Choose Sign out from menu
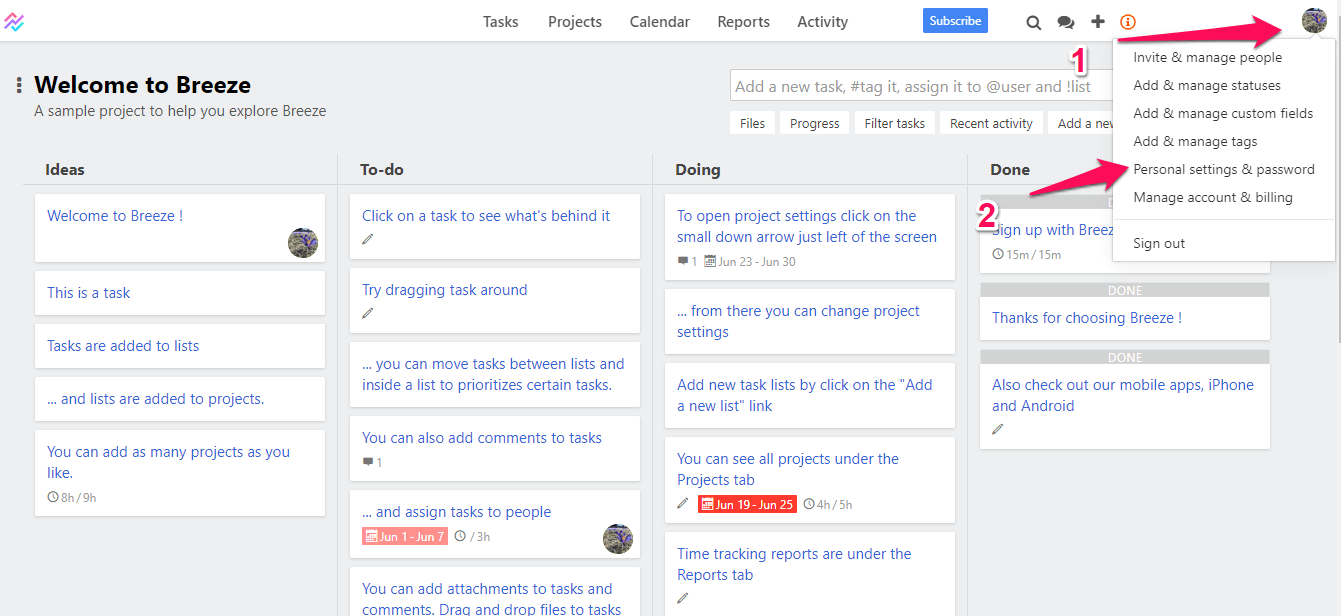Viewport: 1341px width, 616px height. click(1159, 243)
